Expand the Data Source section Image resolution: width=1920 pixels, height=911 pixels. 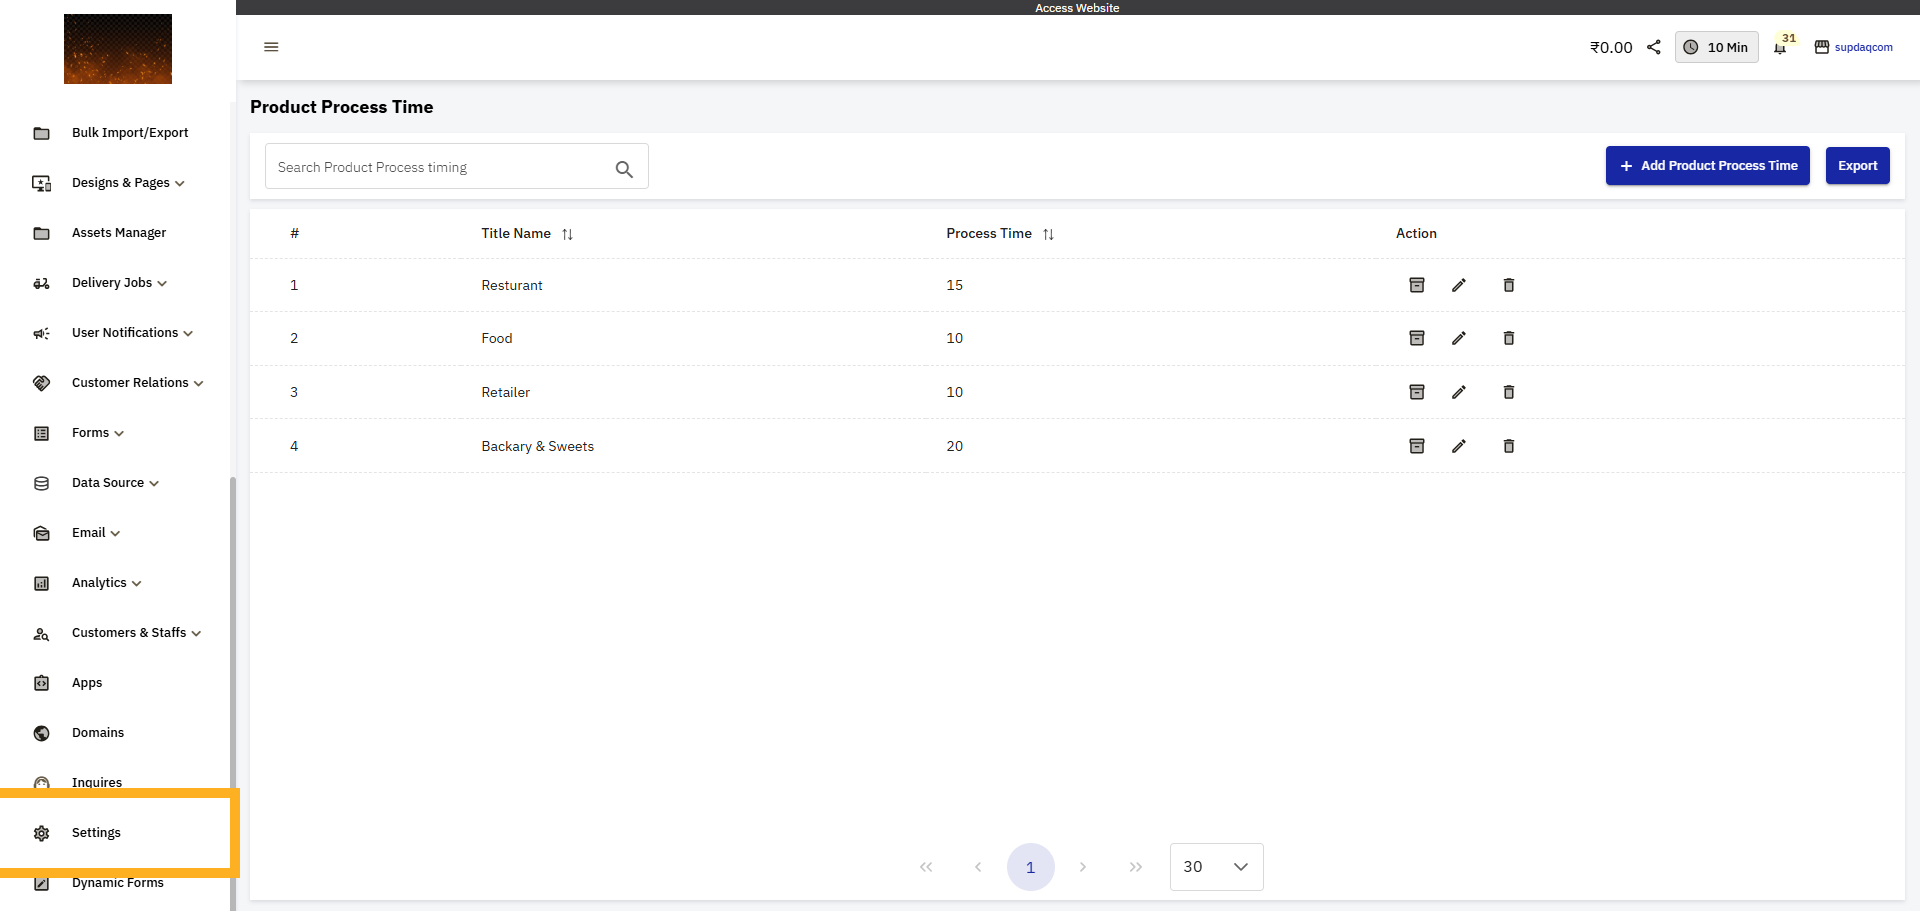[x=108, y=482]
